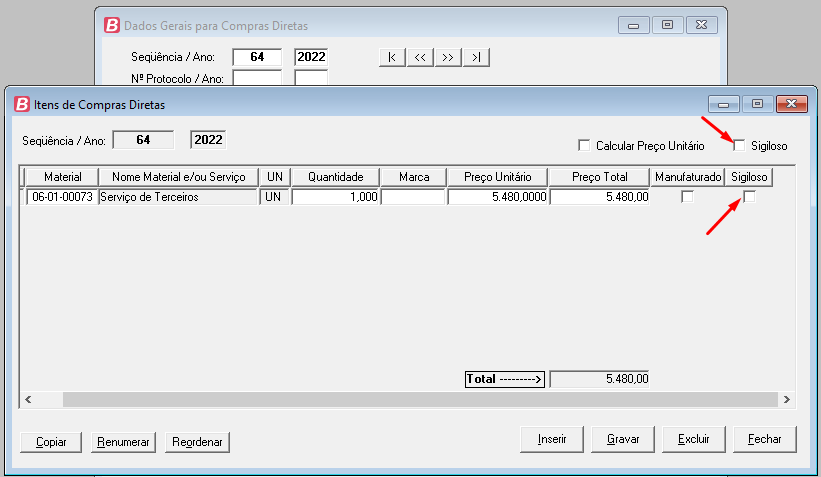Click the UN cell of the item row
The width and height of the screenshot is (821, 477).
[274, 197]
